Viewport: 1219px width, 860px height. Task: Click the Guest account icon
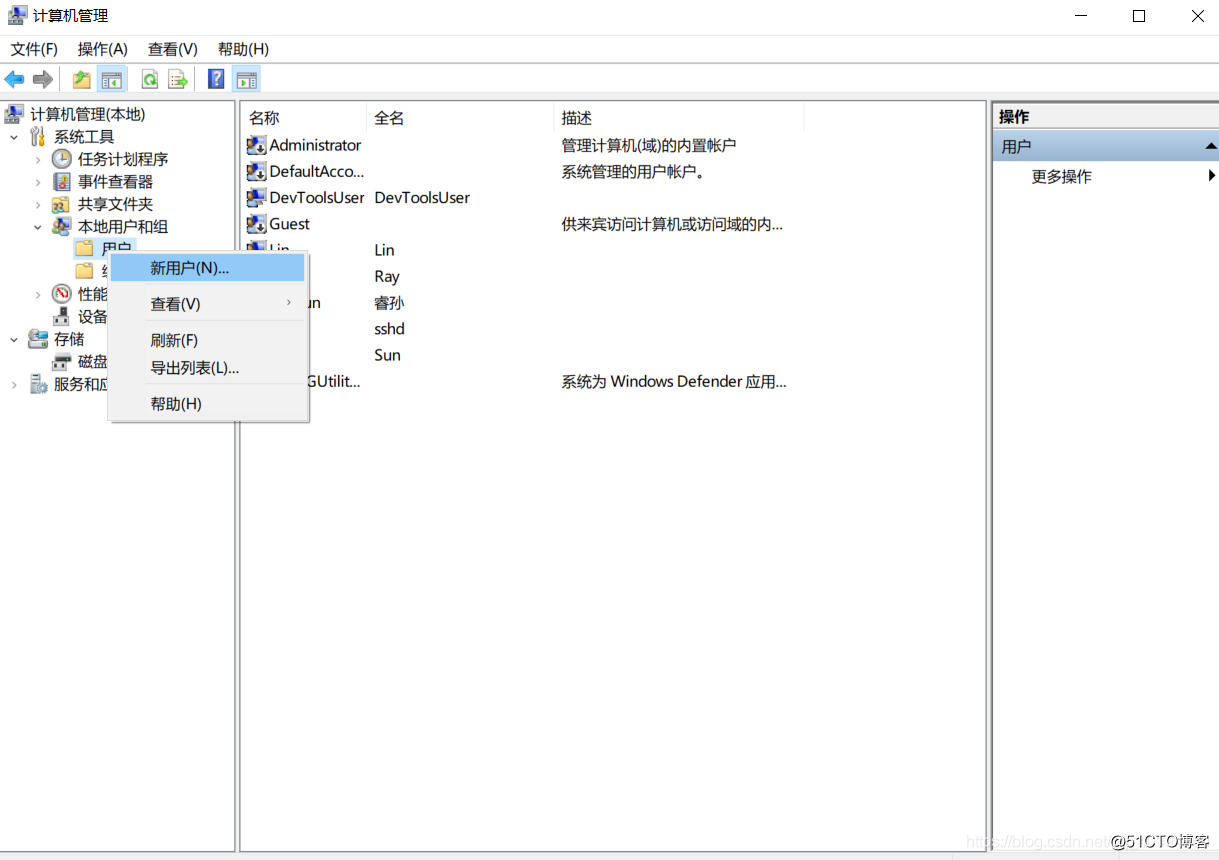click(256, 224)
